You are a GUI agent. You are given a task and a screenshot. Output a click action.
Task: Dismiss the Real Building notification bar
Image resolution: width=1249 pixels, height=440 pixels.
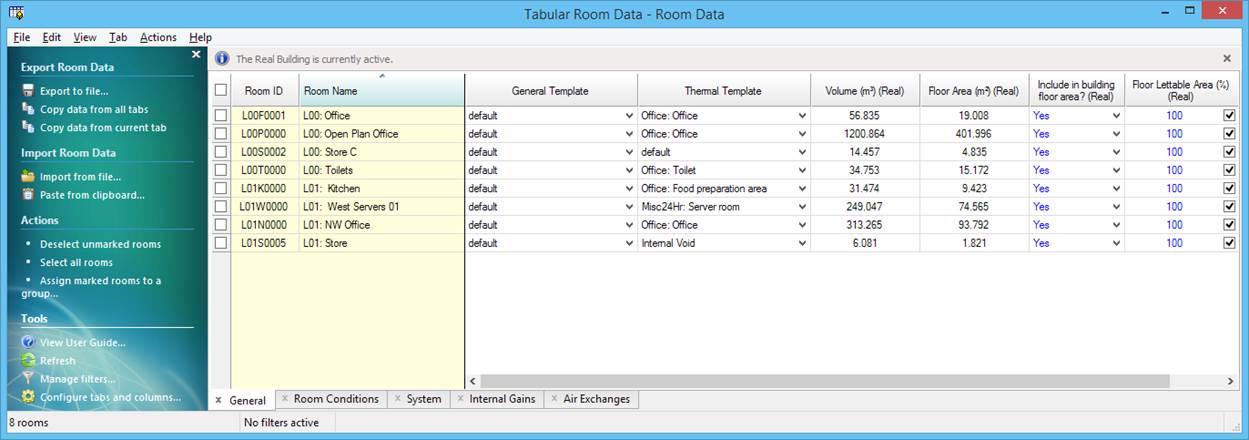point(1227,59)
